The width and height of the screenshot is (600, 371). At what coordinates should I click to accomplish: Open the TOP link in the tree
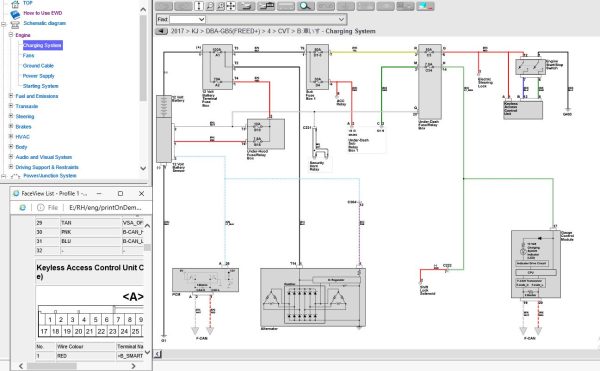(x=28, y=3)
